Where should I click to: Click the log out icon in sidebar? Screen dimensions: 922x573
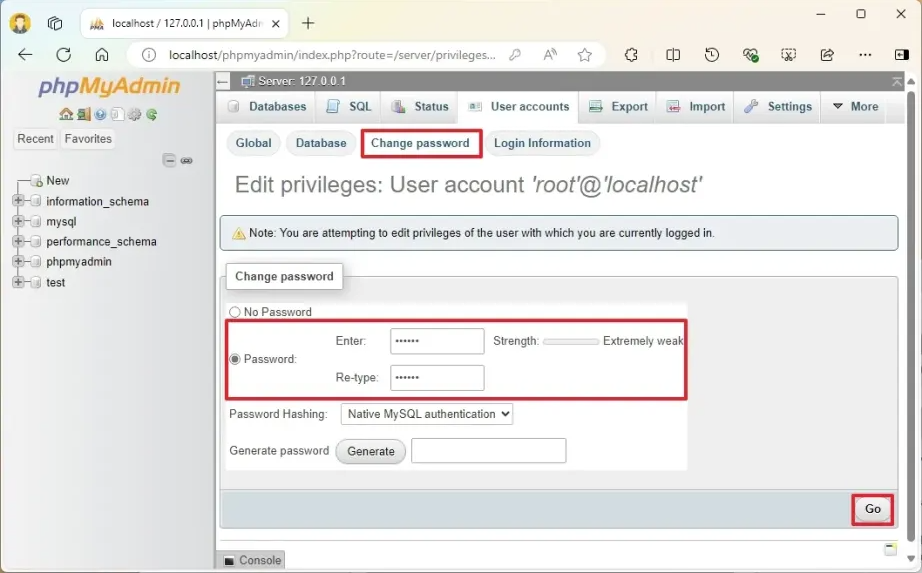pyautogui.click(x=83, y=114)
